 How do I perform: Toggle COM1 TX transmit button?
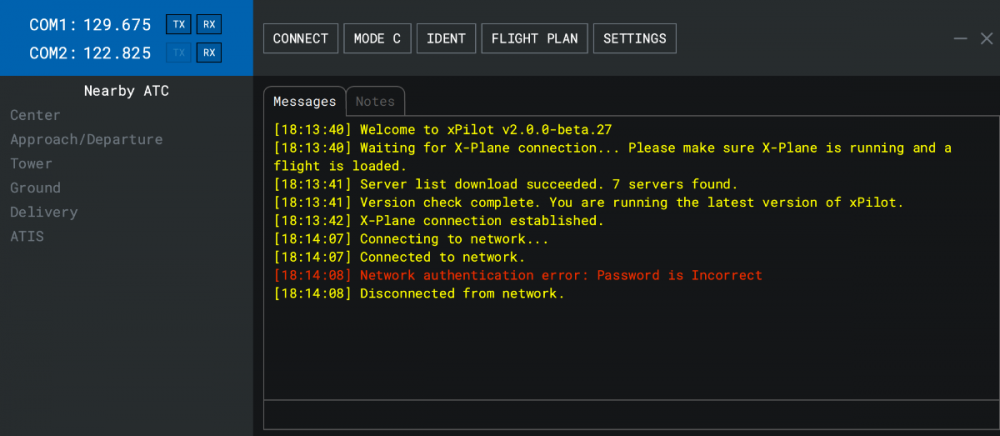(x=179, y=24)
